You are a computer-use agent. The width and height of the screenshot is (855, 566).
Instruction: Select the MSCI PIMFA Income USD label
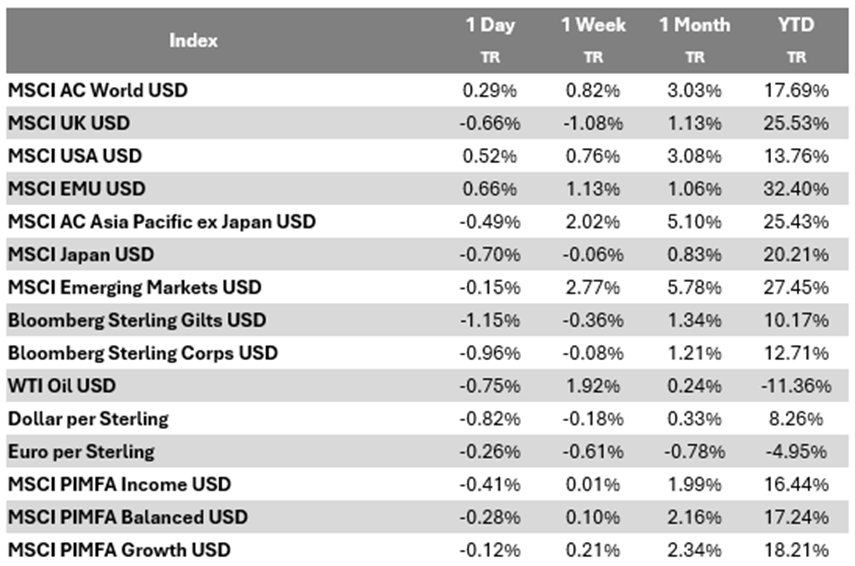pos(119,484)
